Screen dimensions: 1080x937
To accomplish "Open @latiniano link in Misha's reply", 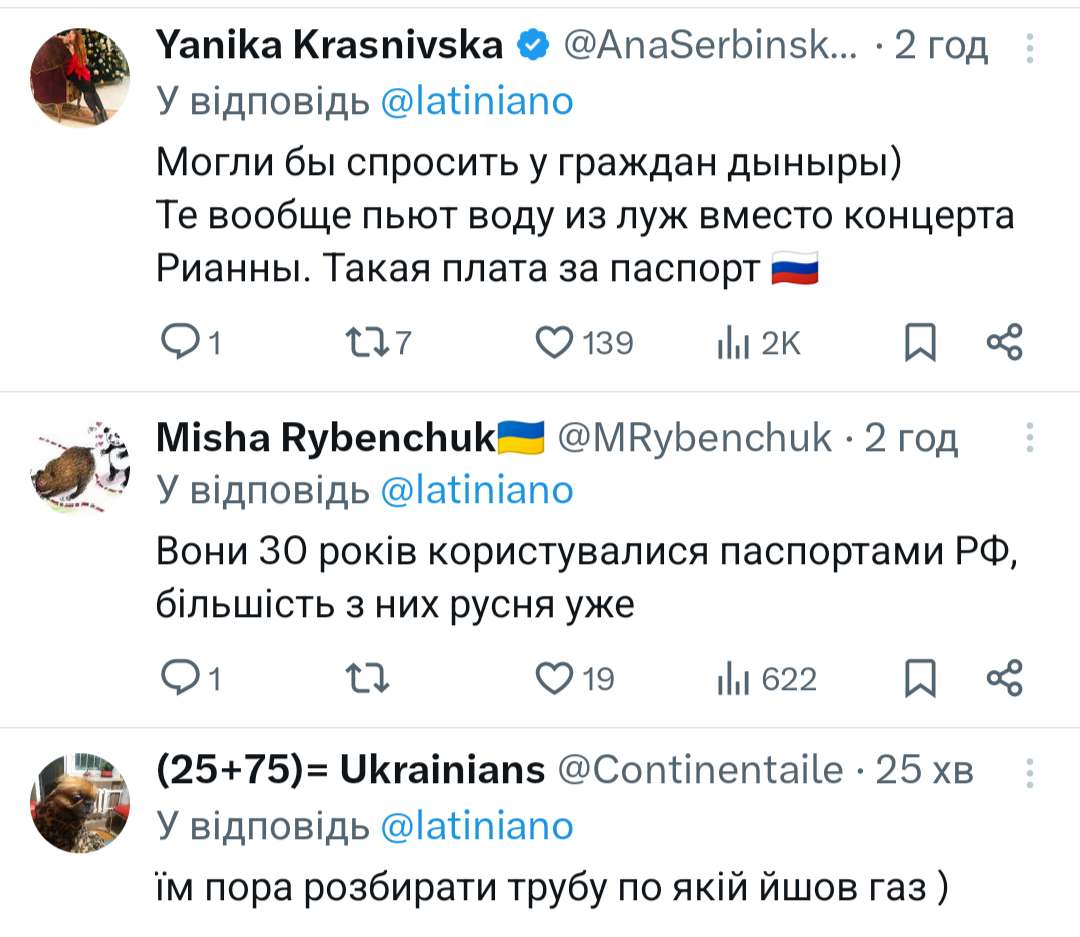I will 477,490.
